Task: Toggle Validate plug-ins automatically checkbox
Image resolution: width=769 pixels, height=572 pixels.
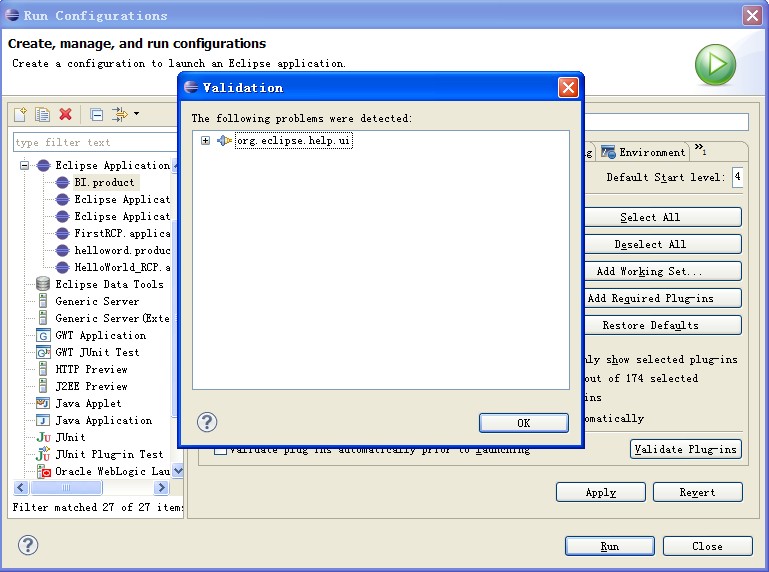Action: pos(221,450)
